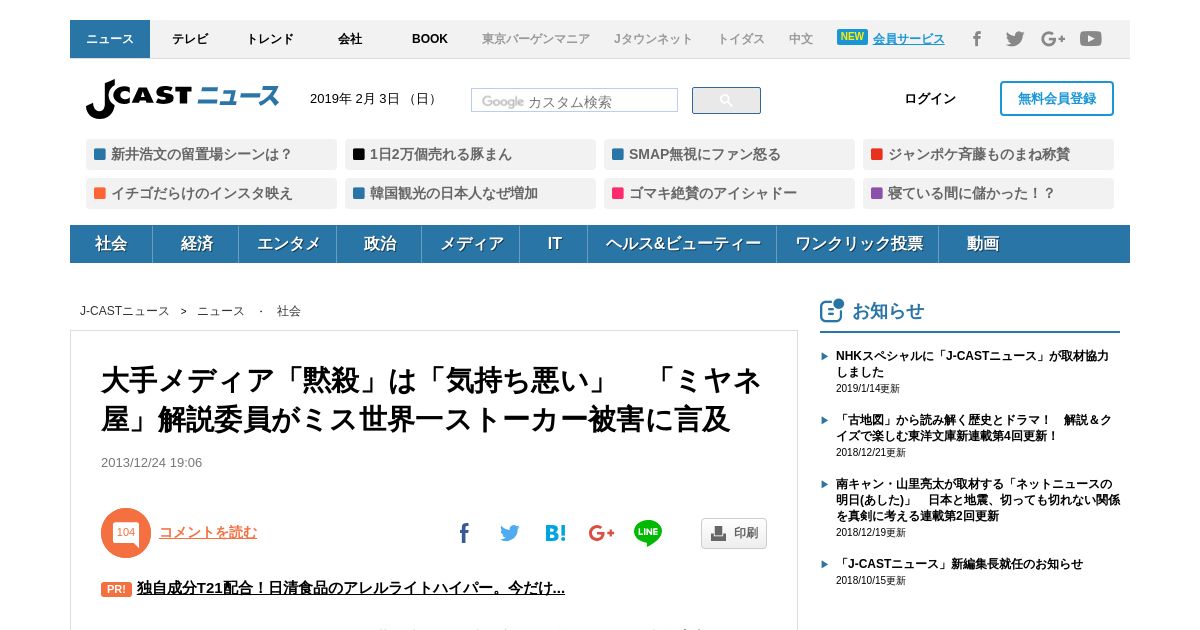Open headline ゴマキ絶賛のアイシャドー
This screenshot has height=630, width=1200.
click(x=729, y=194)
